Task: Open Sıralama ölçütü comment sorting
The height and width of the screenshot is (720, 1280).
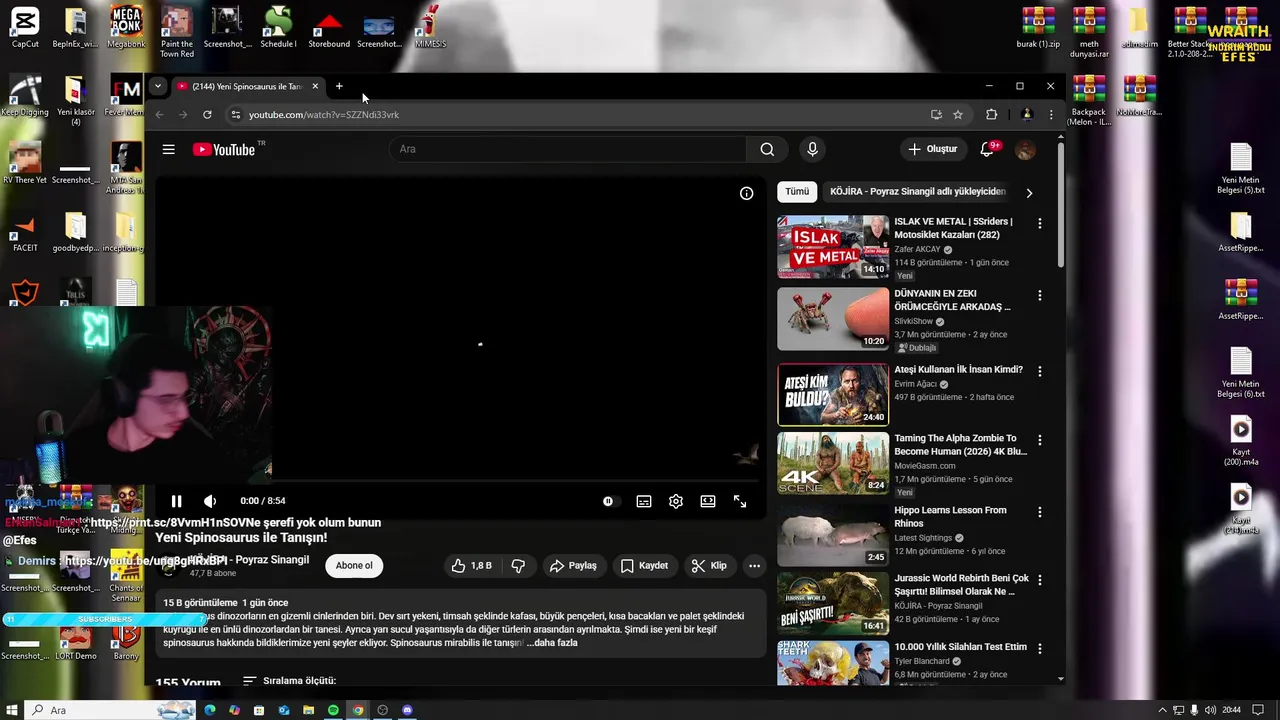Action: [x=289, y=681]
